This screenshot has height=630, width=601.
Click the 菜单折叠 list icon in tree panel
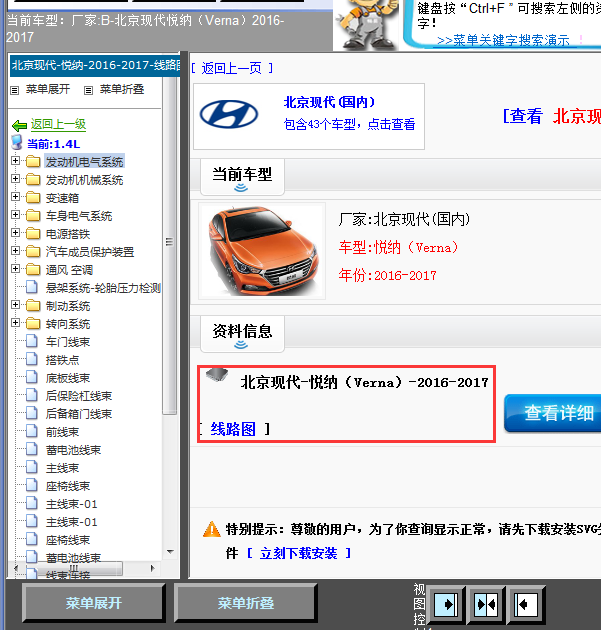click(88, 90)
